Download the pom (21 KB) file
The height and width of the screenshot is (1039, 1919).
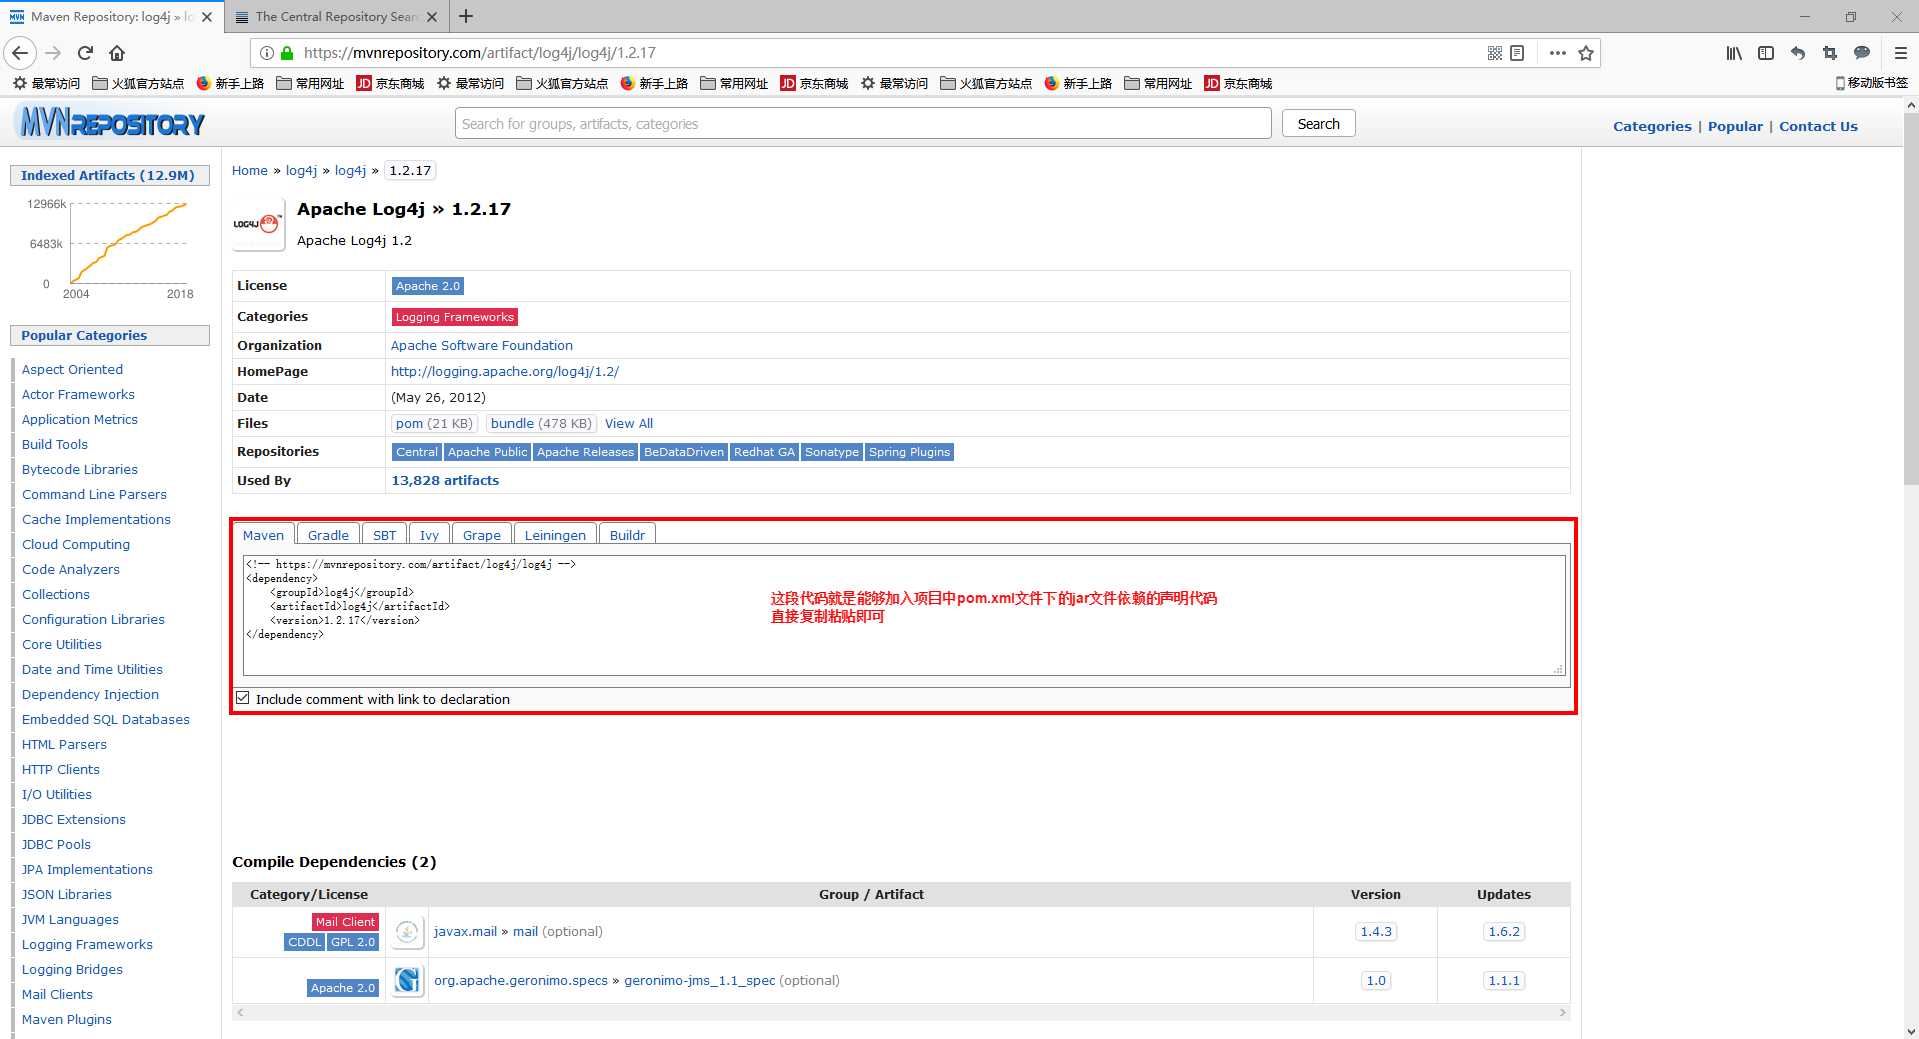tap(434, 423)
